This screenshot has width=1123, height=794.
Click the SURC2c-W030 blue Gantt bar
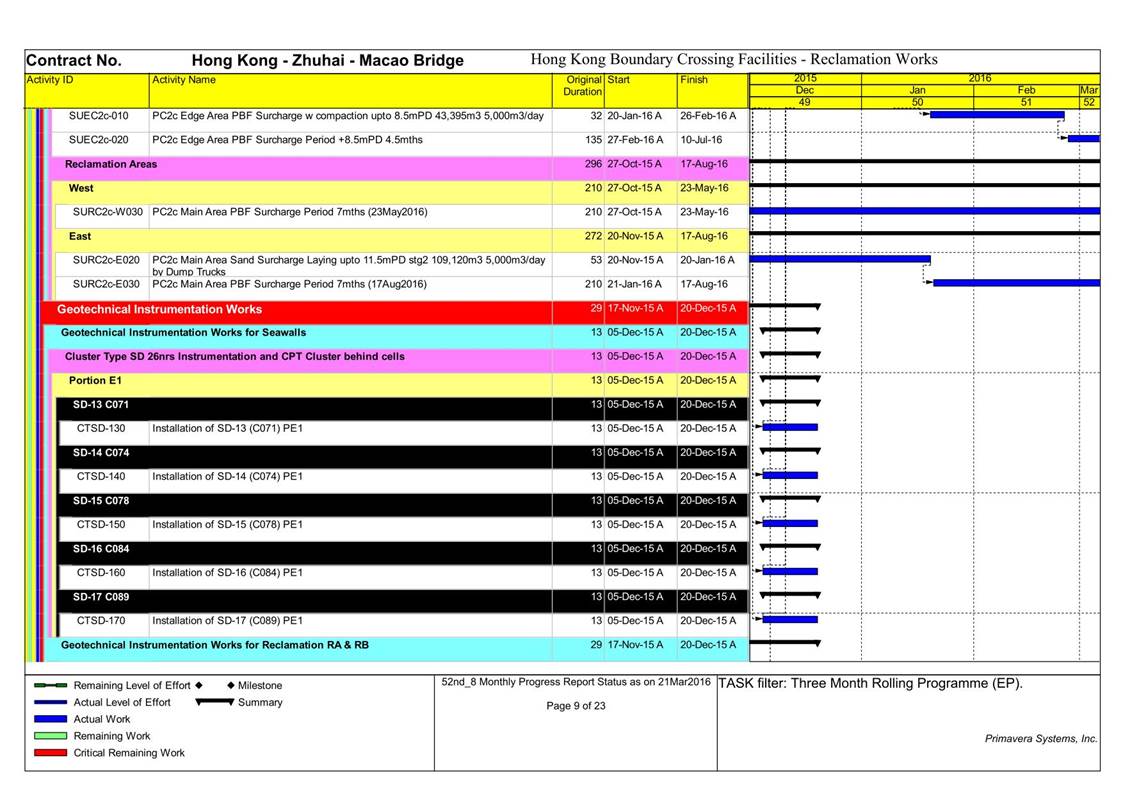[925, 211]
